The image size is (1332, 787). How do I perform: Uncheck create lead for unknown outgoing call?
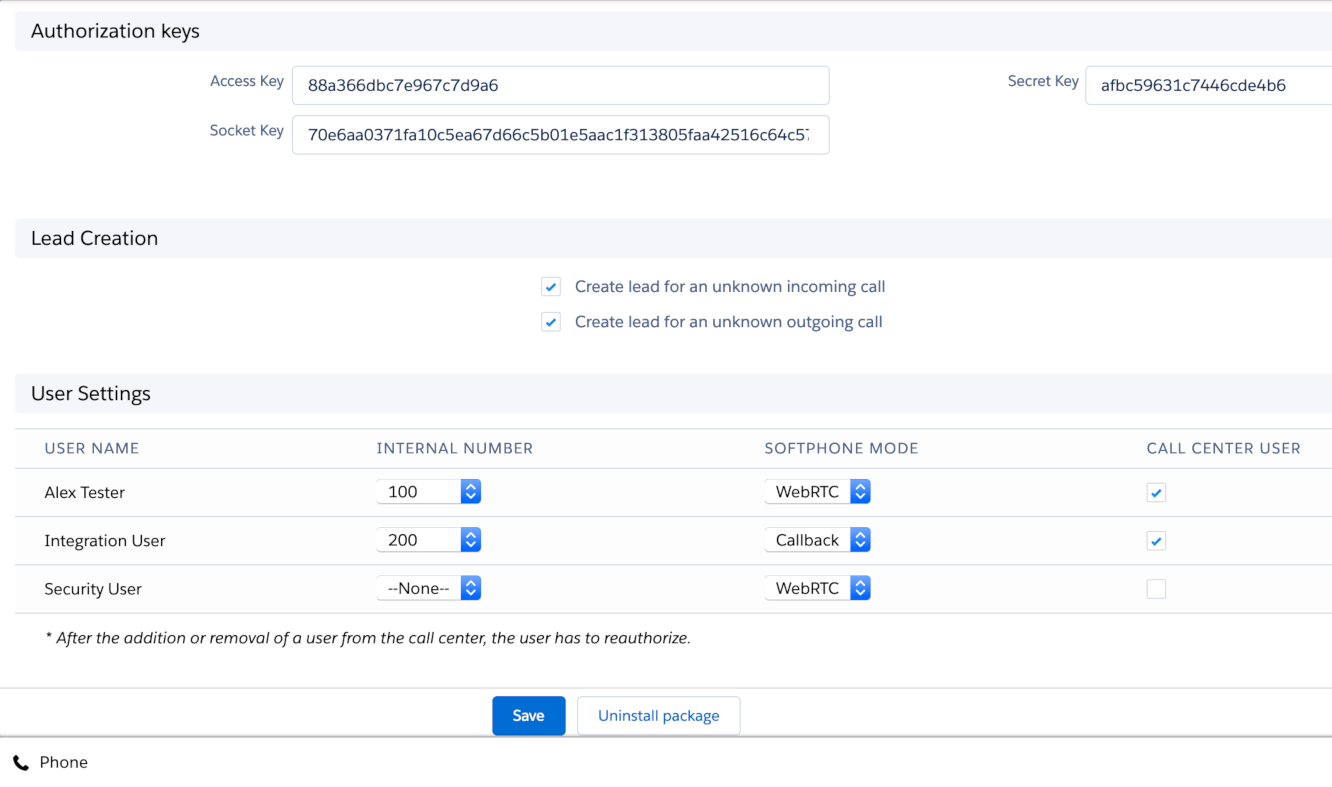(x=551, y=323)
